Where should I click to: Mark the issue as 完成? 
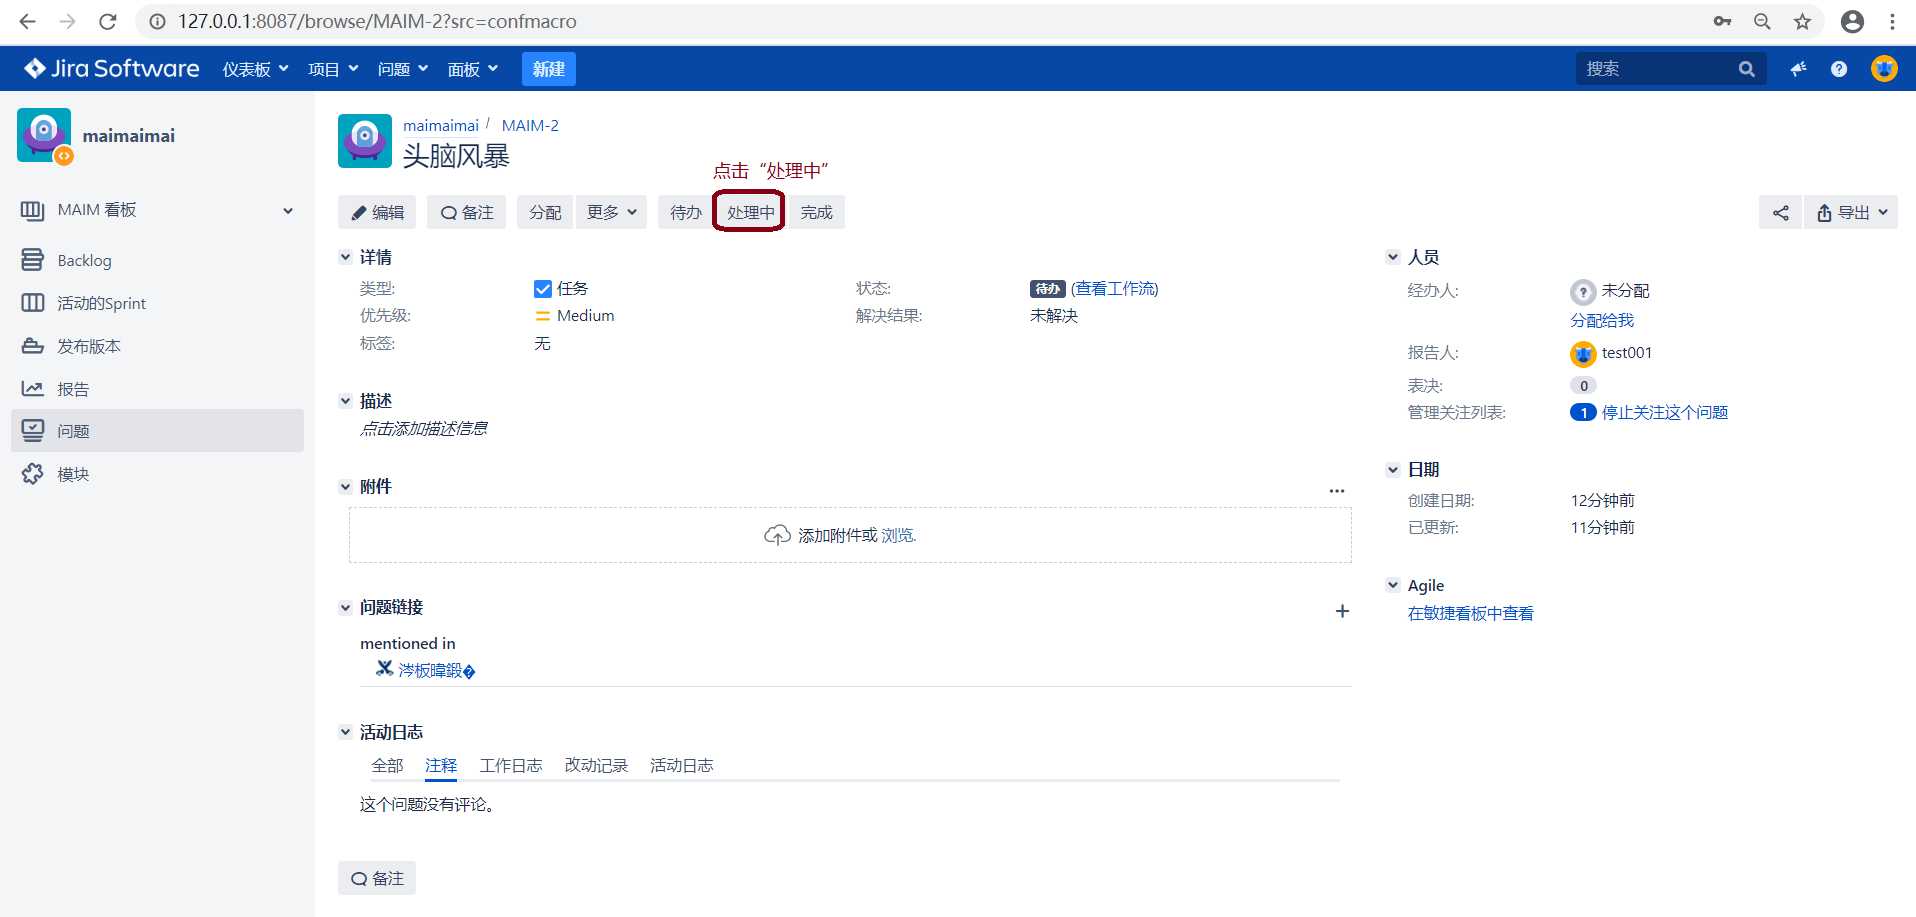pyautogui.click(x=816, y=212)
